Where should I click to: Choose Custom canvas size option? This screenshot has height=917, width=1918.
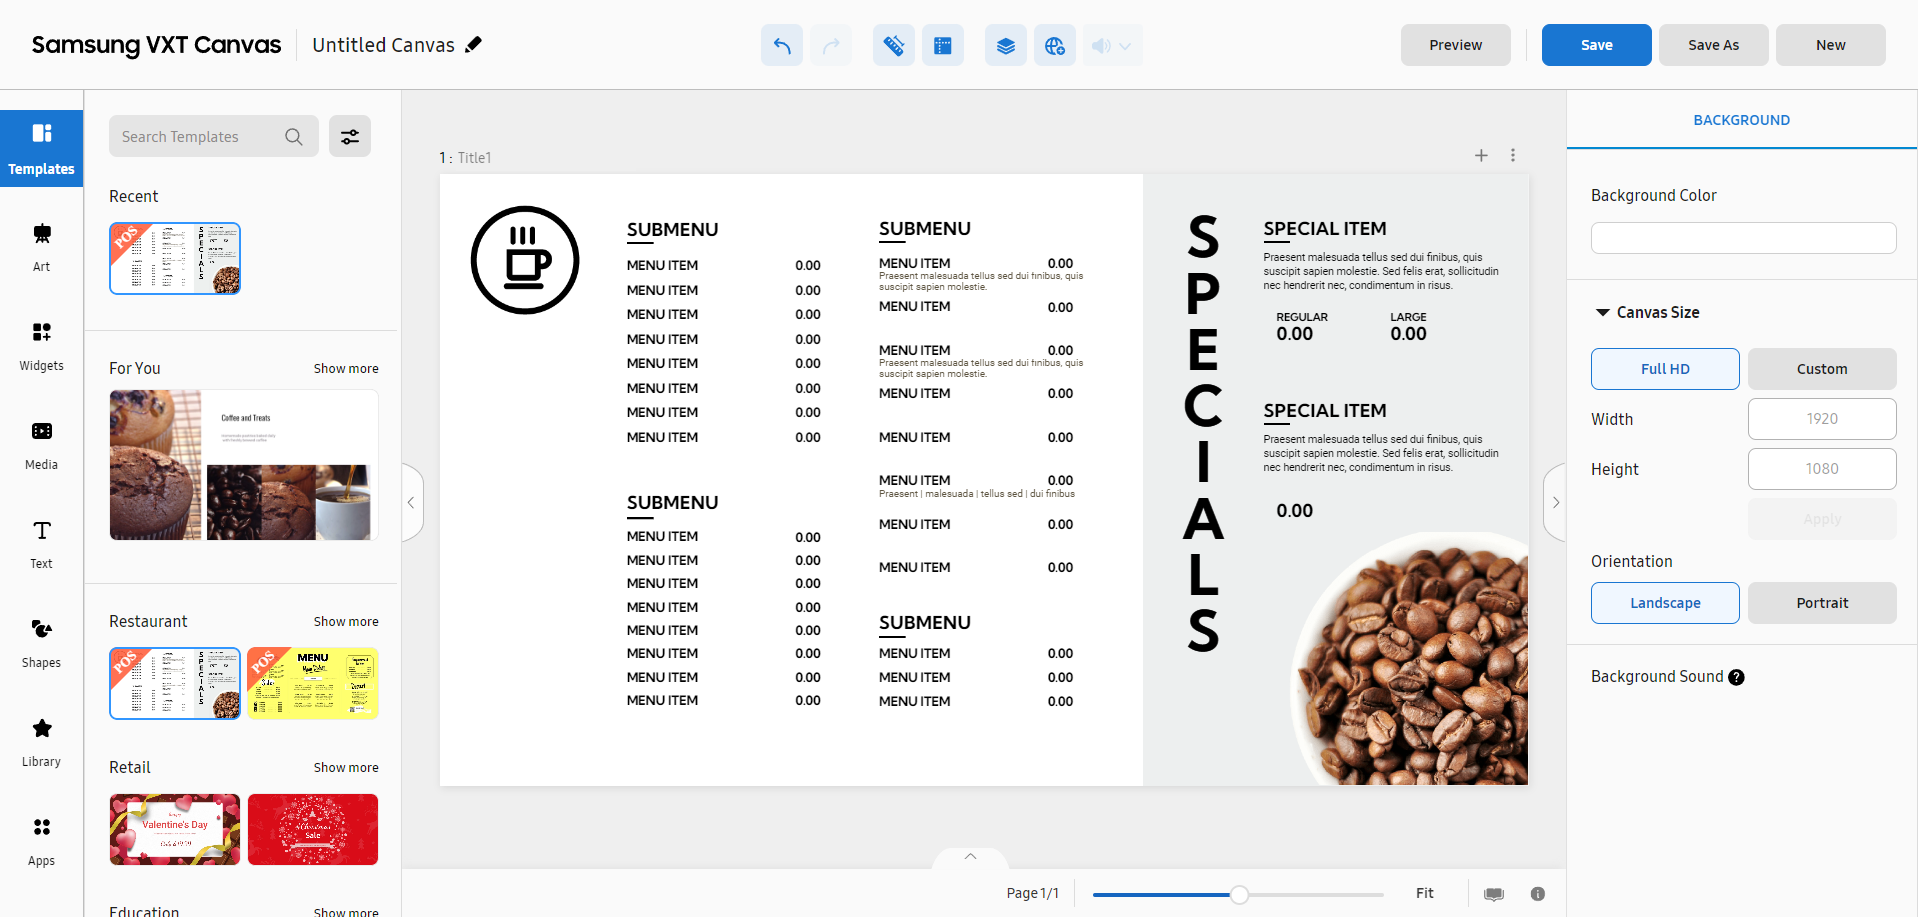point(1821,369)
